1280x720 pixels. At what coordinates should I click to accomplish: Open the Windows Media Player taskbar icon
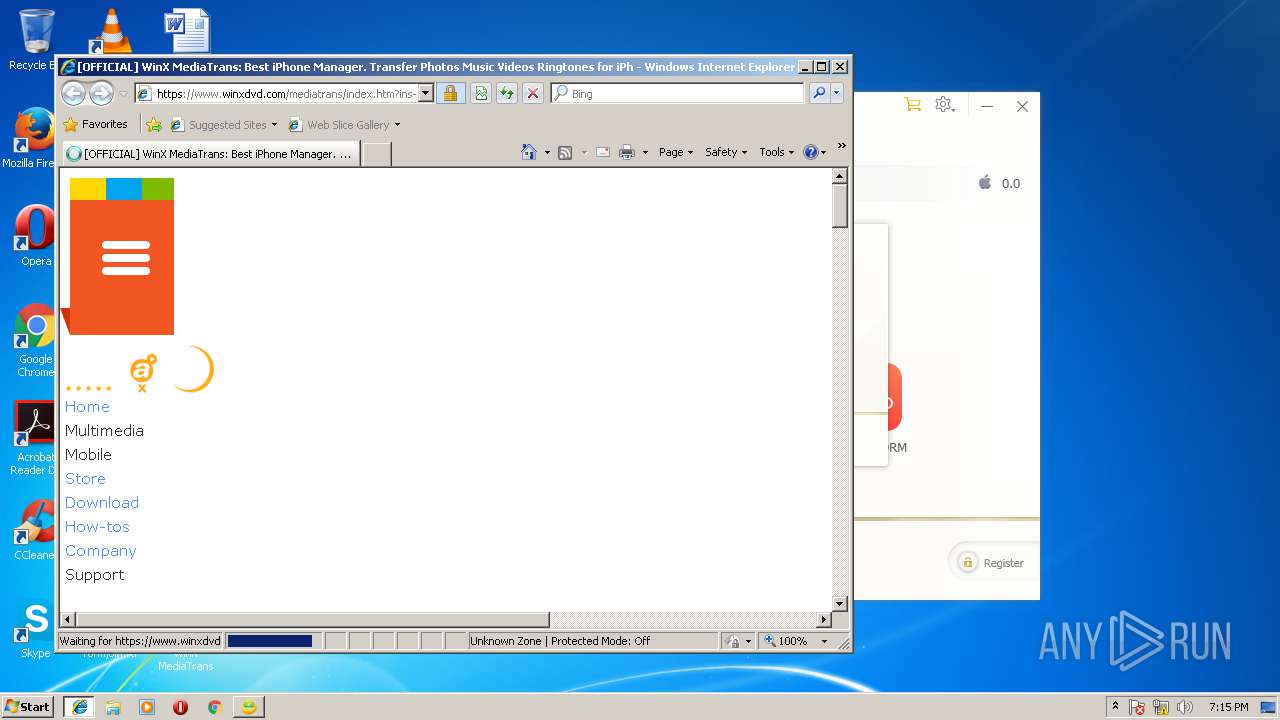pos(147,707)
